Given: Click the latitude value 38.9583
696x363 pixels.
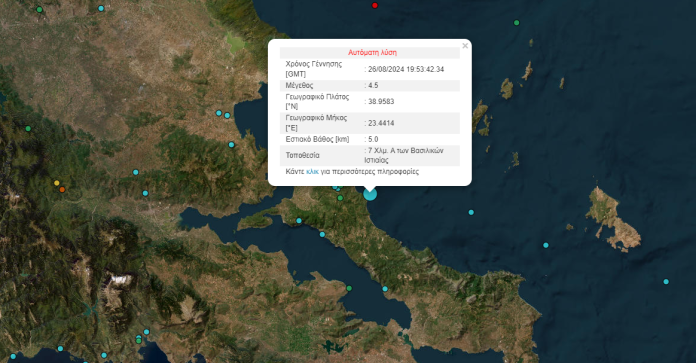Looking at the screenshot, I should coord(381,102).
